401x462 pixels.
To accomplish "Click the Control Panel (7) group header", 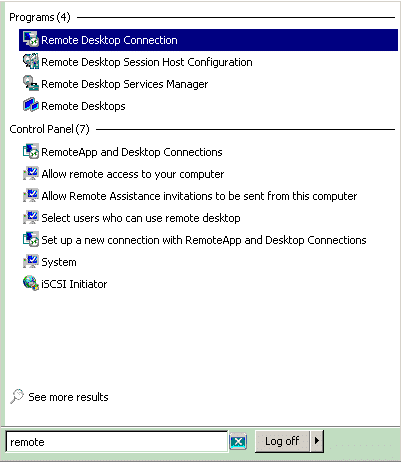I will pyautogui.click(x=49, y=129).
